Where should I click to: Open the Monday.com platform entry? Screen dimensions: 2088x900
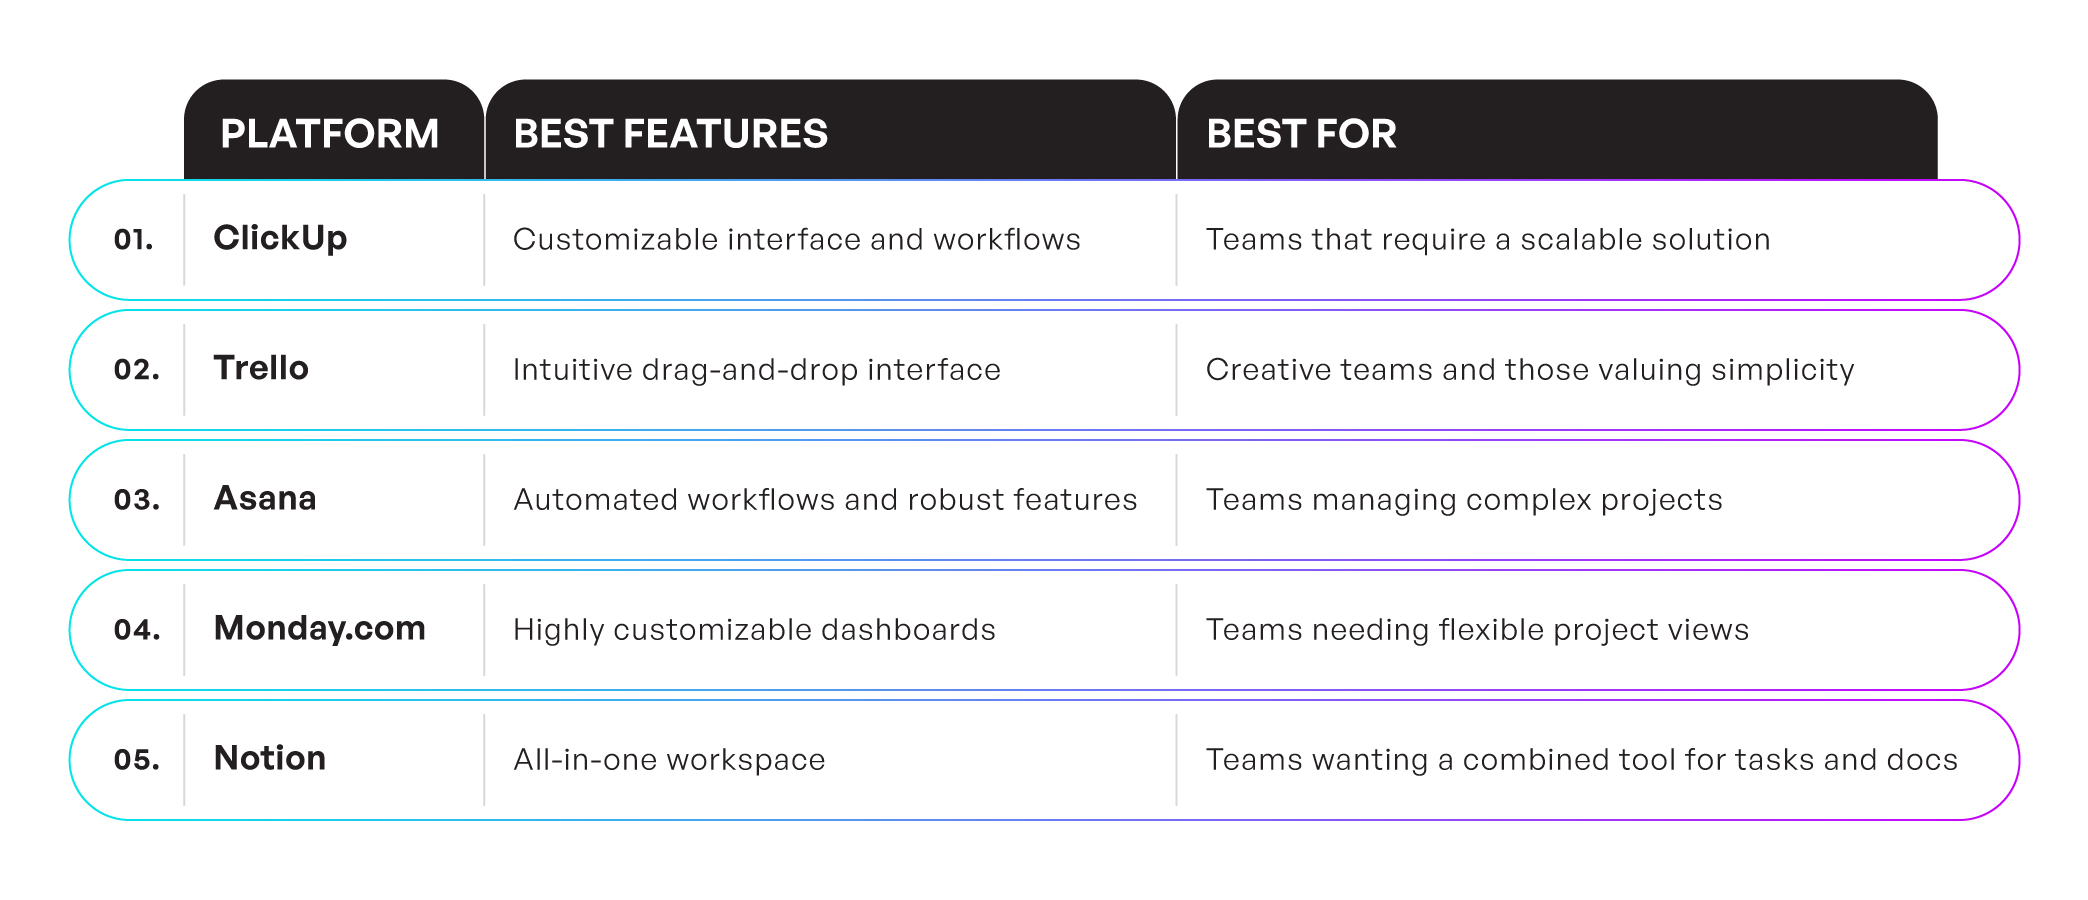coord(319,628)
